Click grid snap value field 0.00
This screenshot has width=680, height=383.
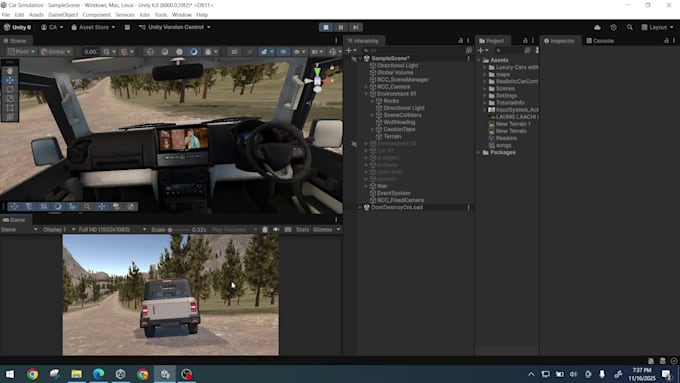91,52
